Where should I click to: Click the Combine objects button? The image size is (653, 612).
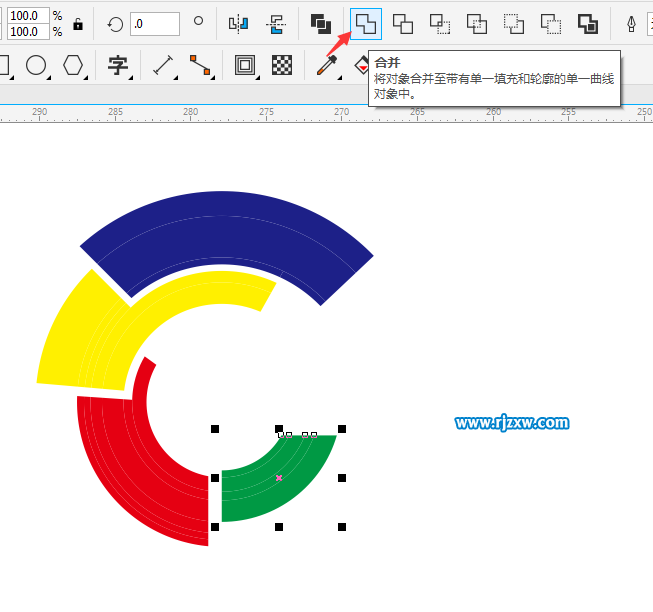pos(321,23)
